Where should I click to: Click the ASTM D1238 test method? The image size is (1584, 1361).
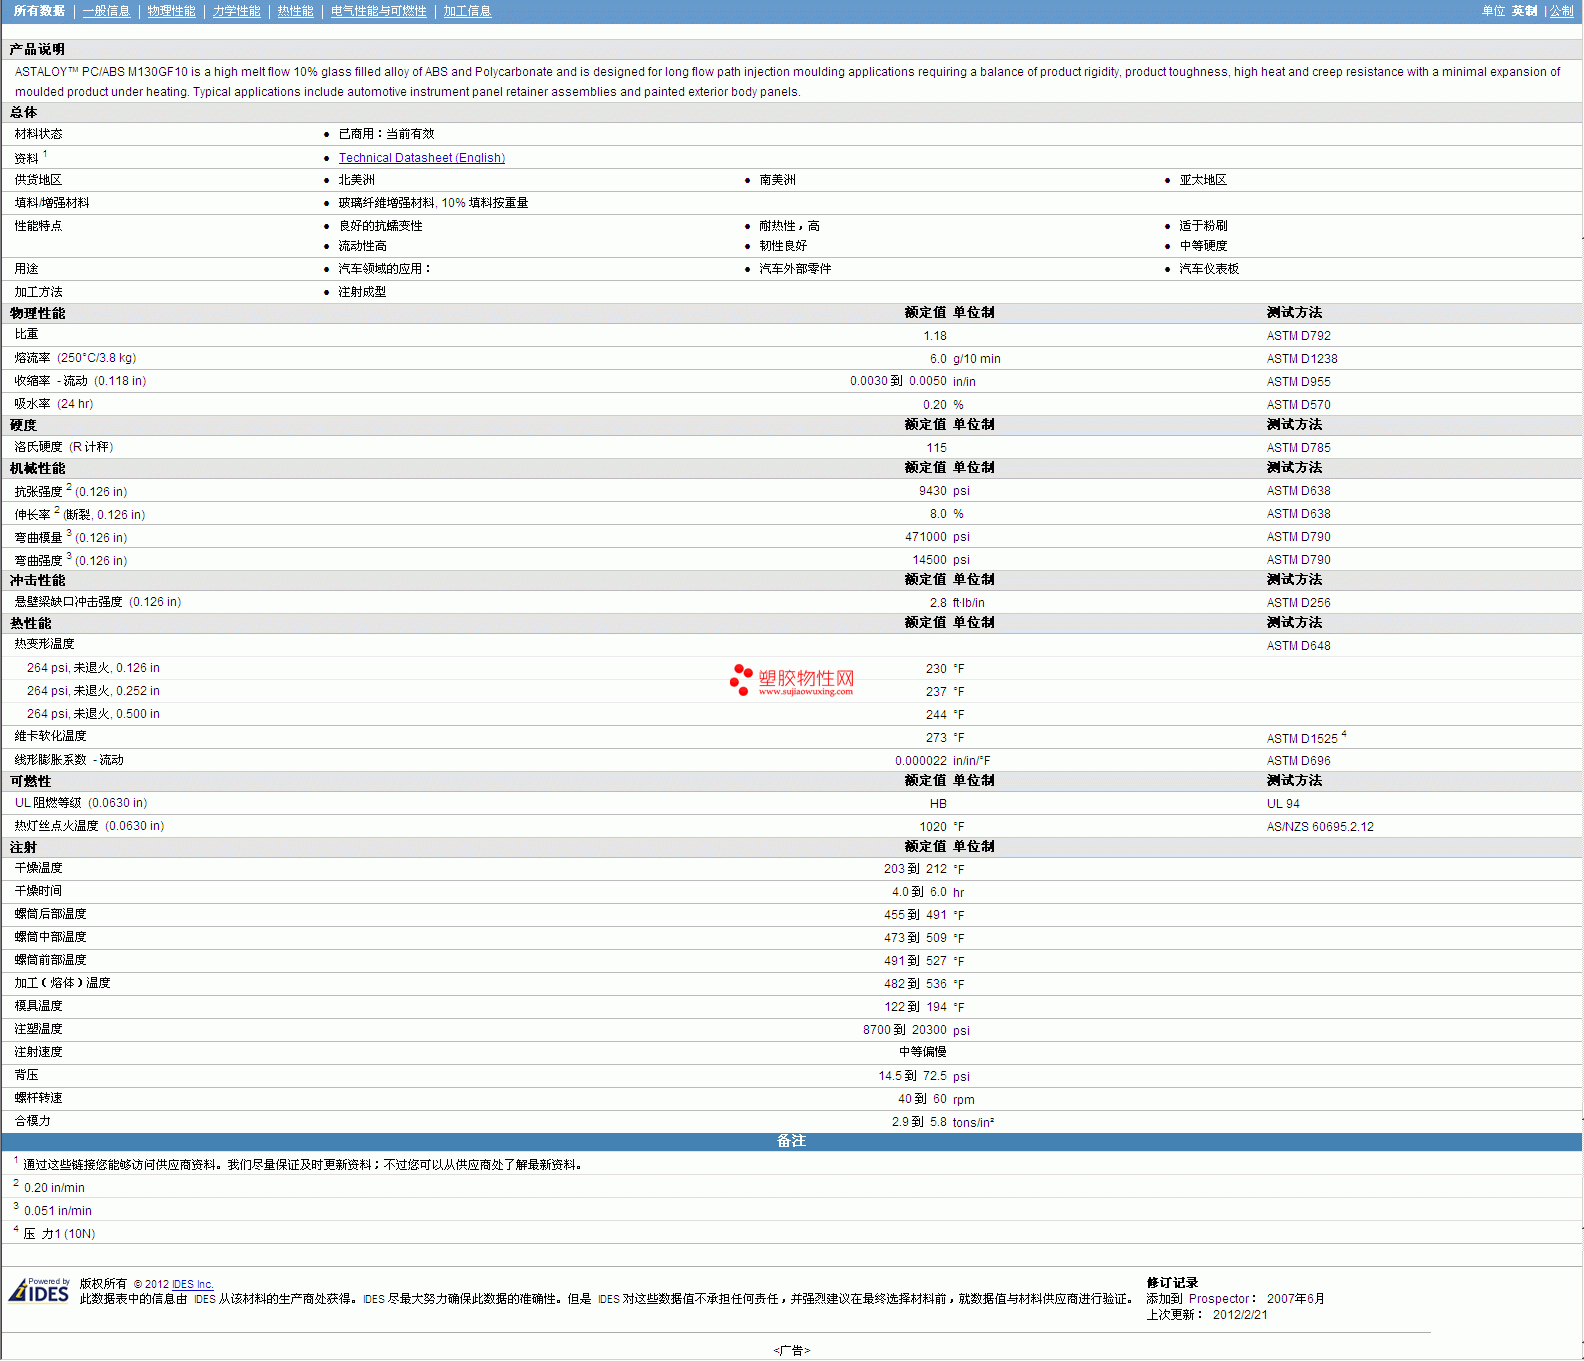point(1302,359)
